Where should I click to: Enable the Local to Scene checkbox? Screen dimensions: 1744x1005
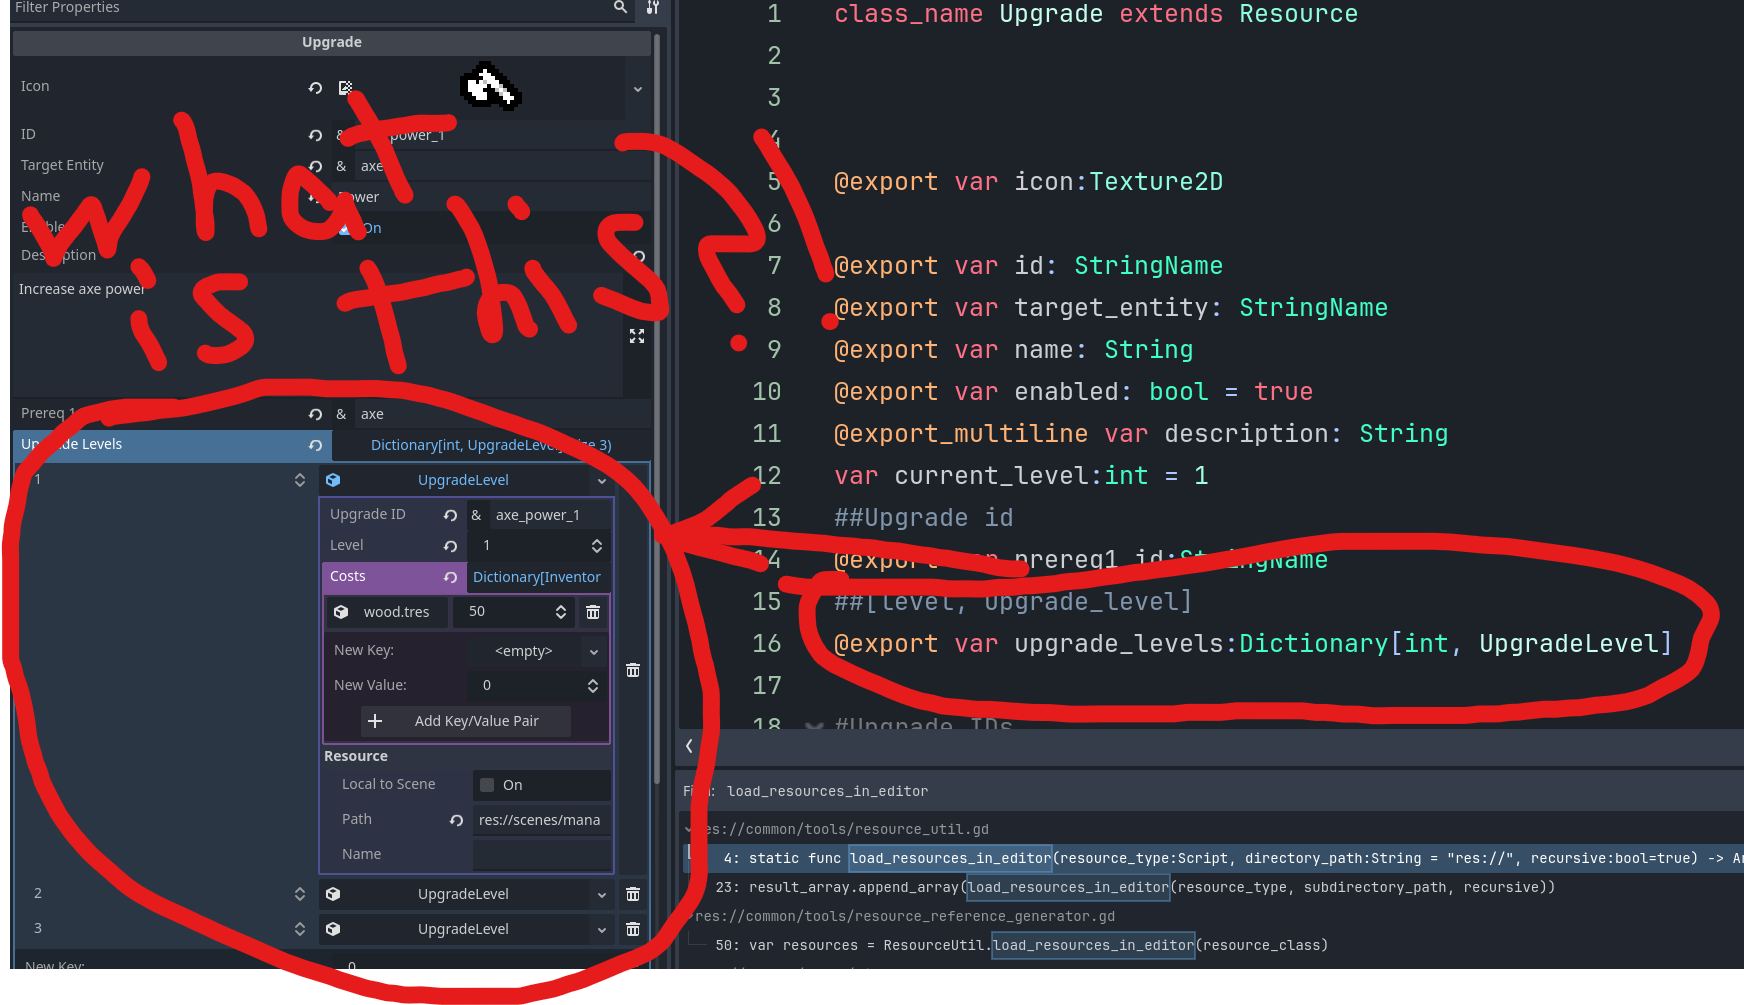[x=487, y=785]
